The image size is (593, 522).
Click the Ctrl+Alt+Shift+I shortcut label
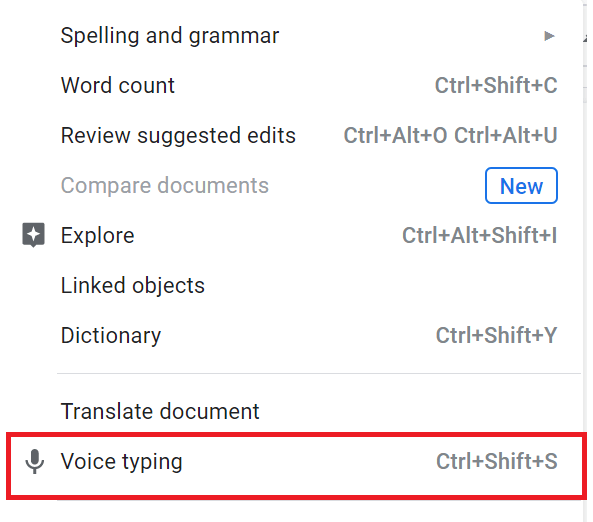480,235
